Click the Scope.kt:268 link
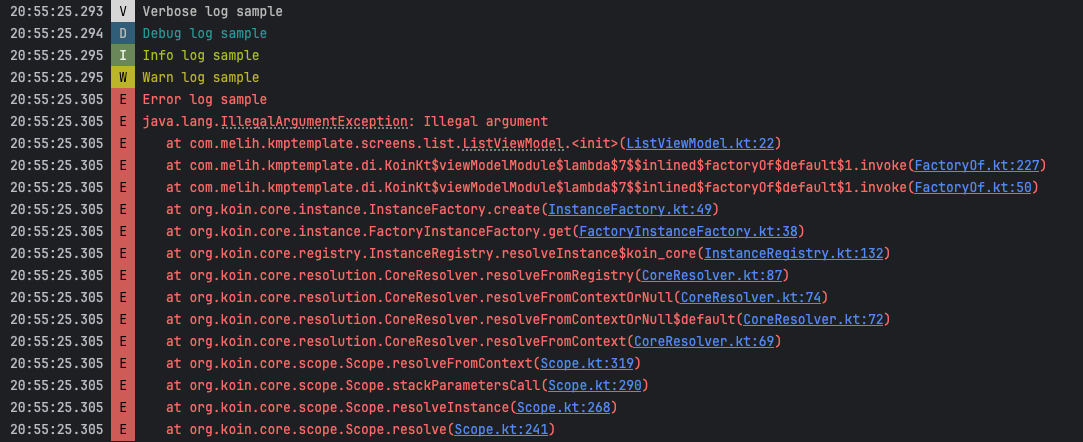Viewport: 1083px width, 442px height. tap(563, 408)
